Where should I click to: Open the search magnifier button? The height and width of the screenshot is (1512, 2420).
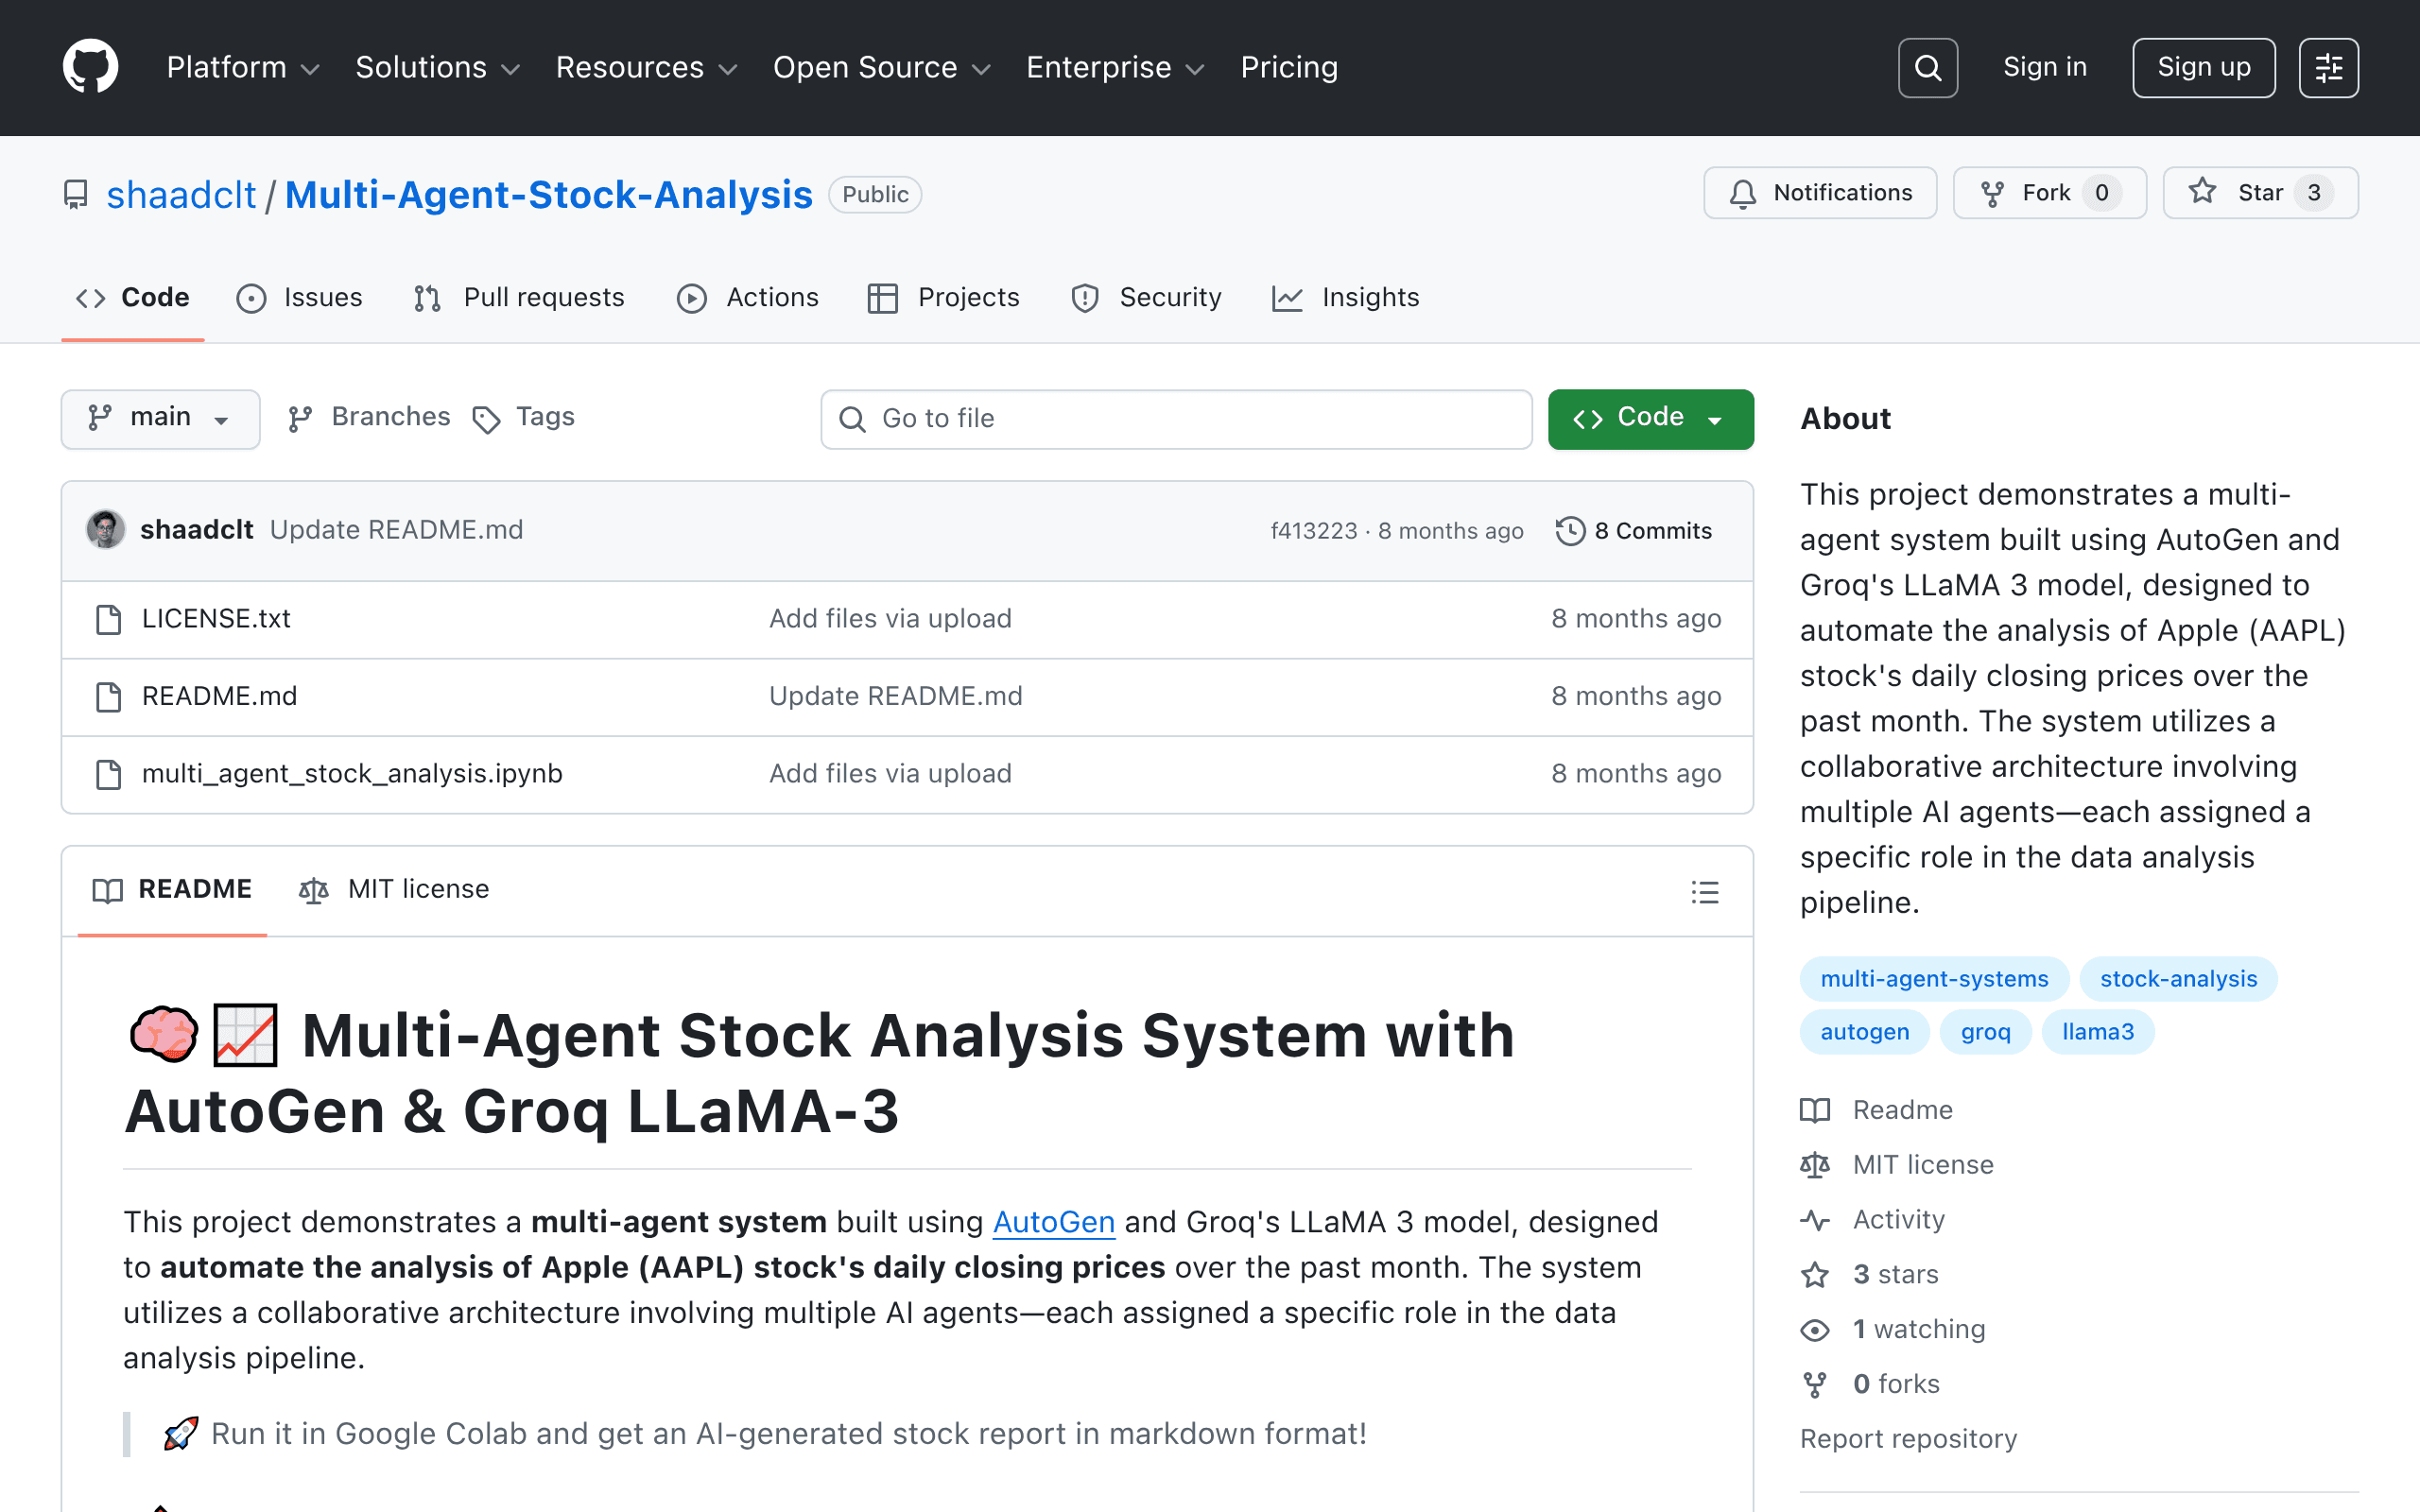(1927, 68)
